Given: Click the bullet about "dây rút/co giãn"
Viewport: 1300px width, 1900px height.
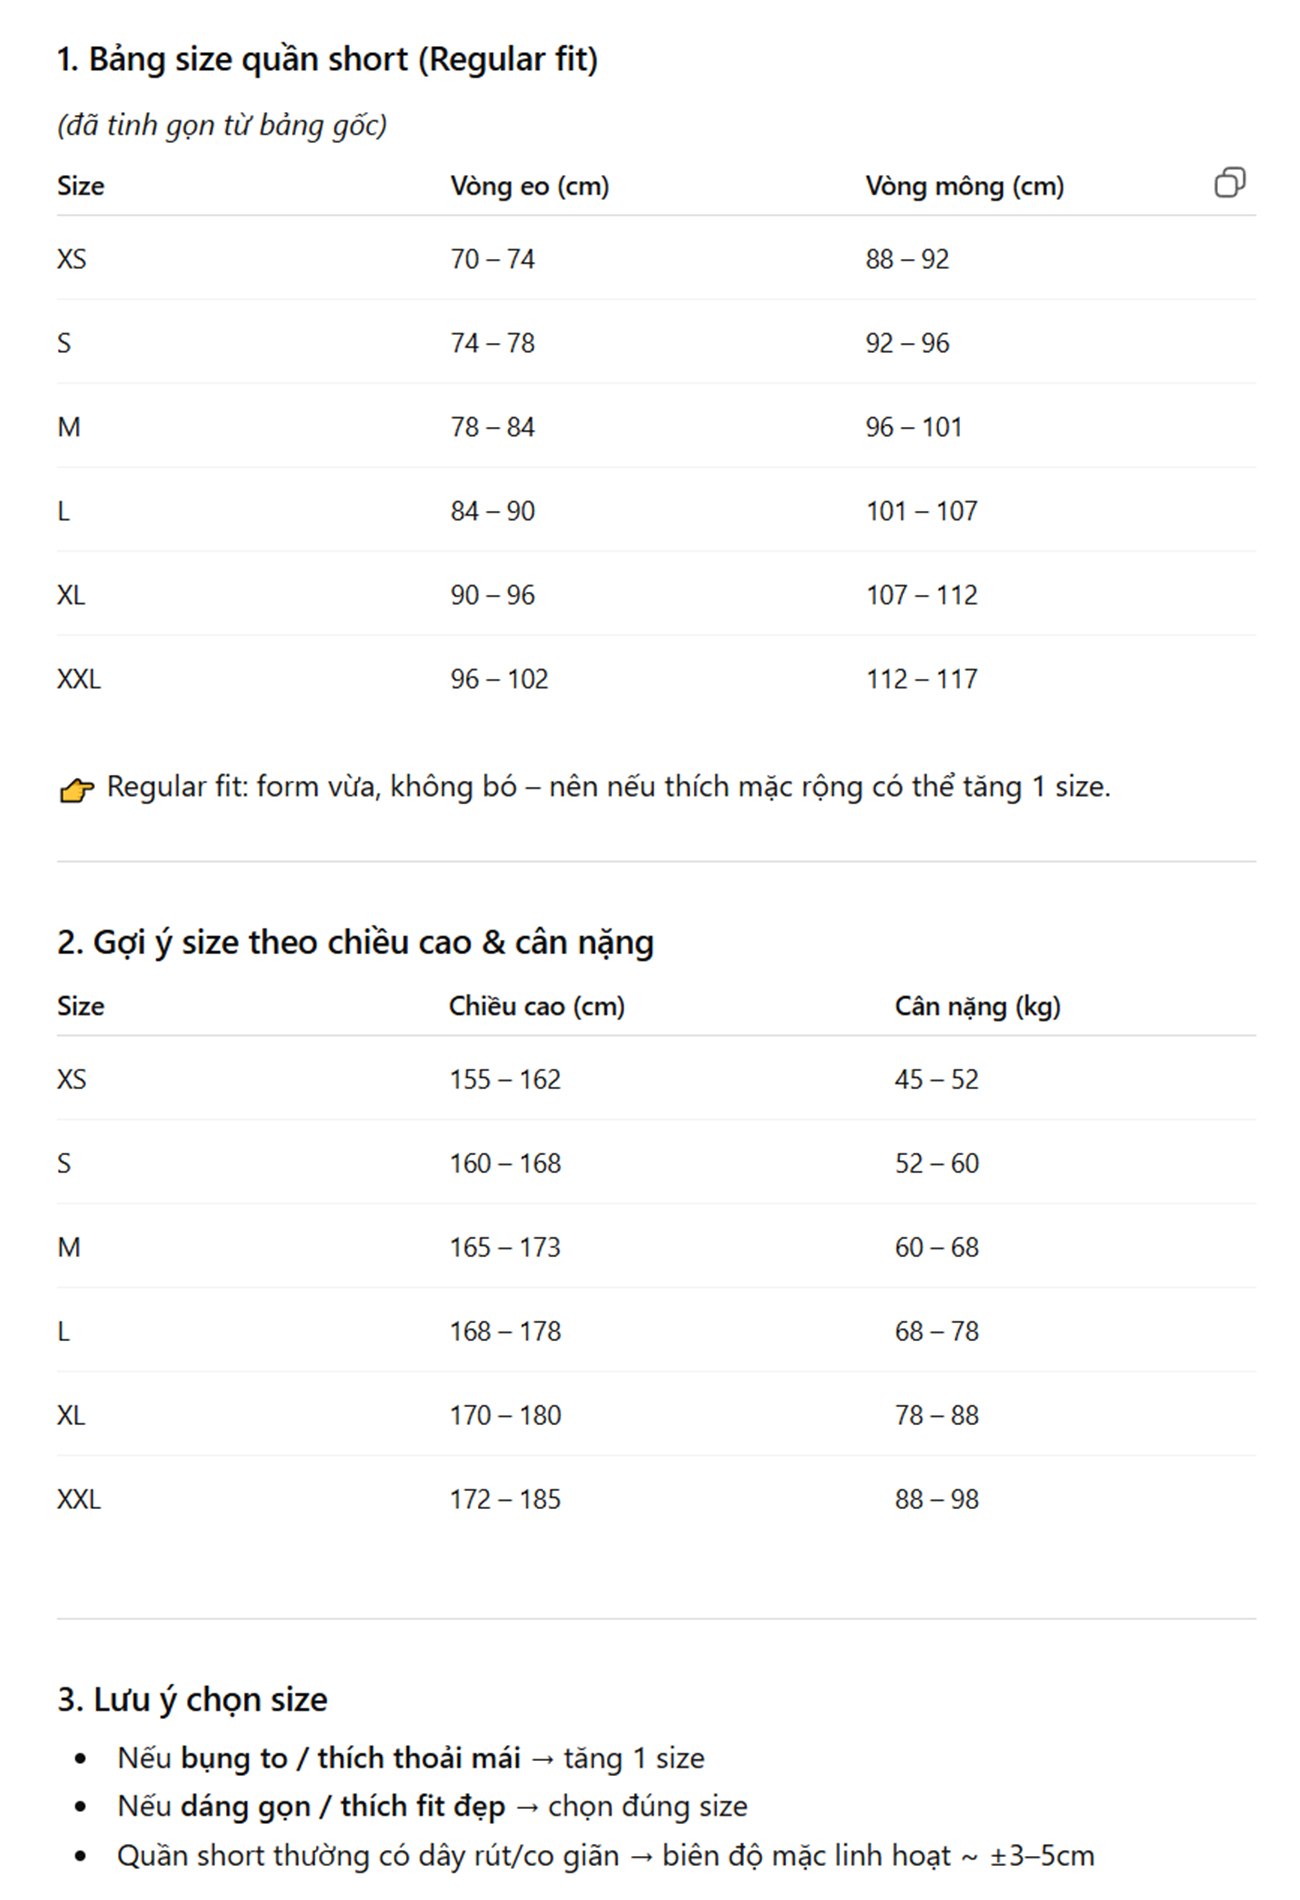Looking at the screenshot, I should tap(605, 1856).
